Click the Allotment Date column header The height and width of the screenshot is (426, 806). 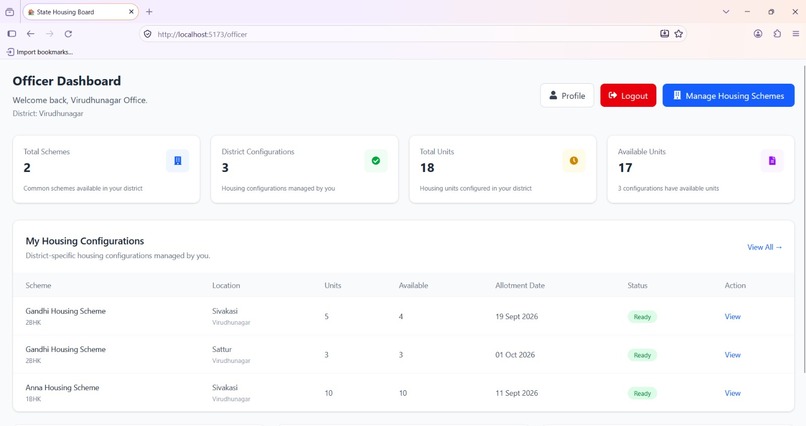click(x=520, y=285)
